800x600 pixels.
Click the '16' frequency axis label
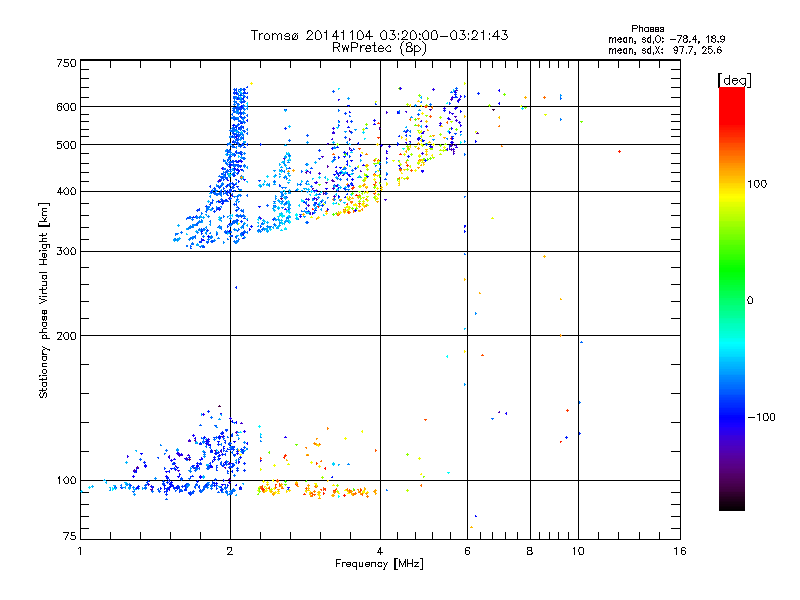click(680, 551)
